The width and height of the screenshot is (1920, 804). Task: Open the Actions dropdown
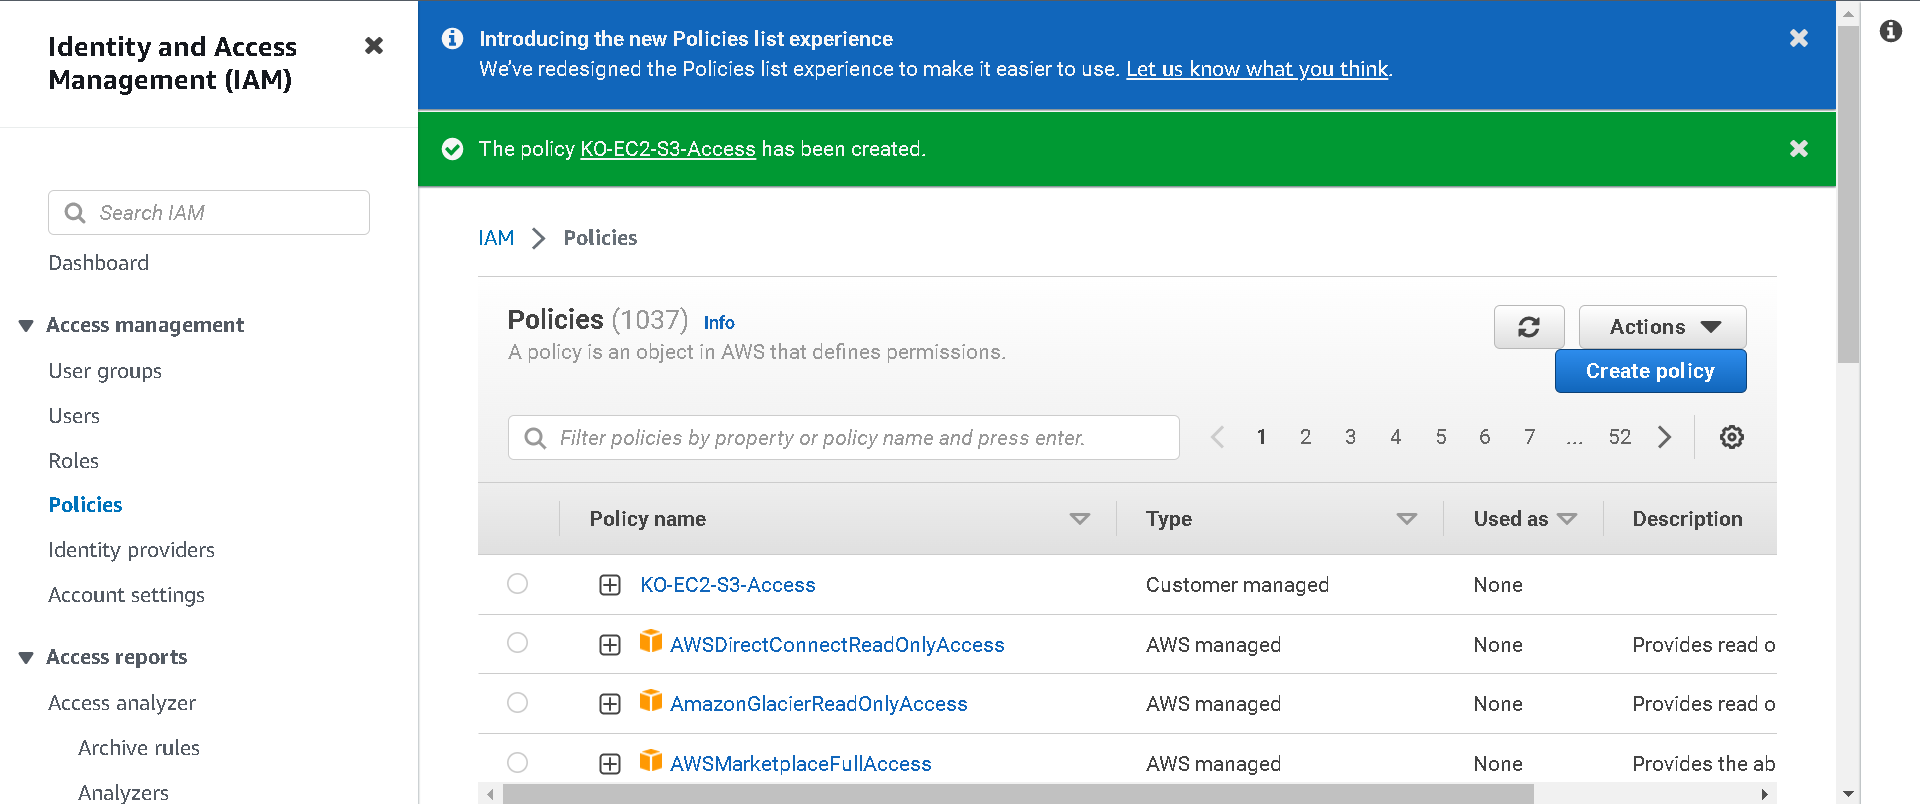click(1662, 327)
